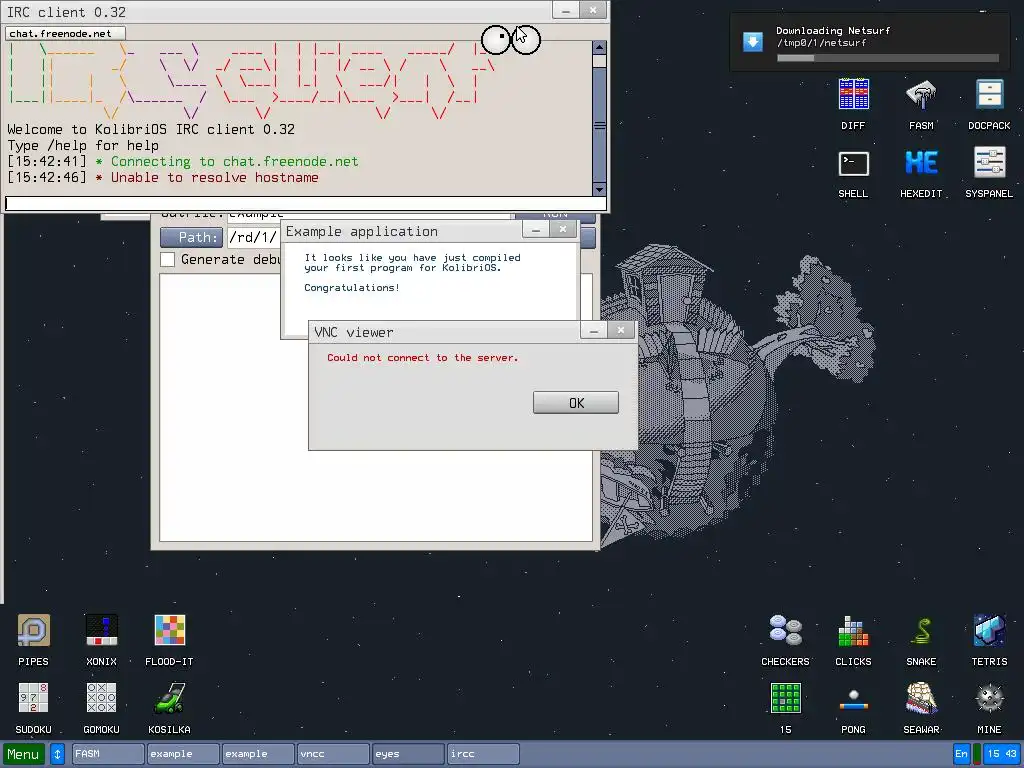Start the XONIX game icon

[101, 630]
